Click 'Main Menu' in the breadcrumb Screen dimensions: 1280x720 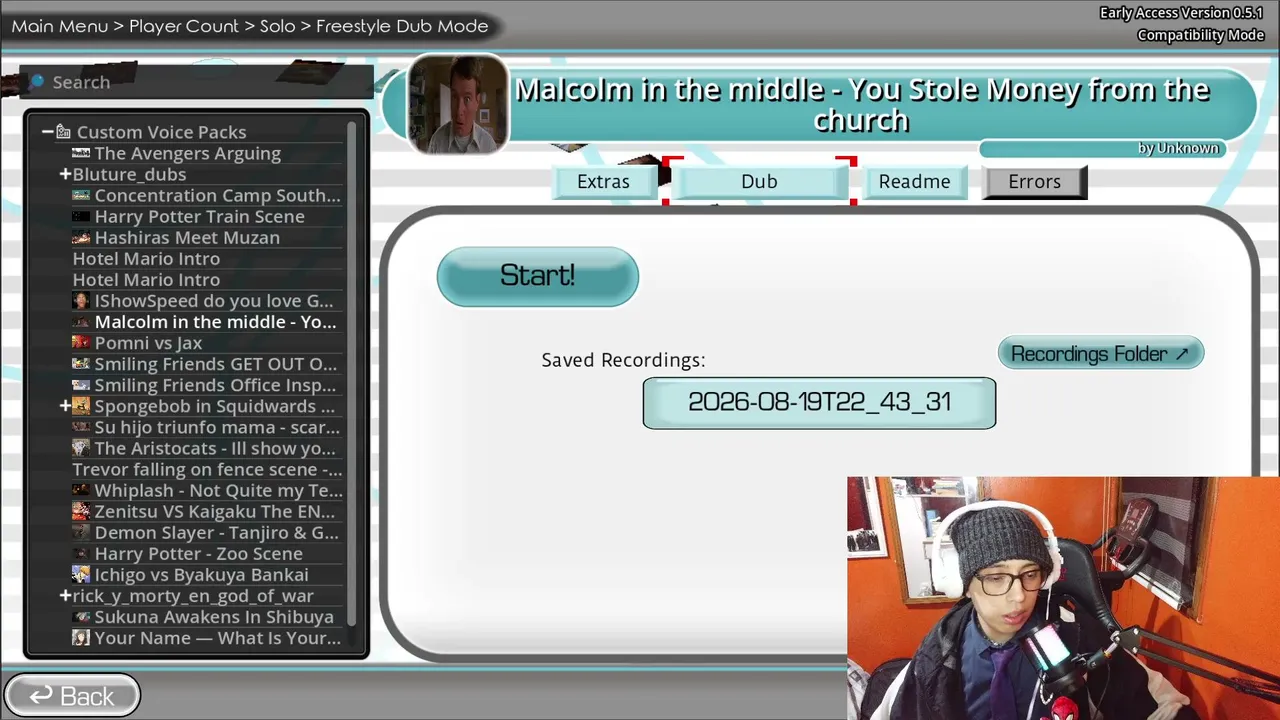(59, 26)
